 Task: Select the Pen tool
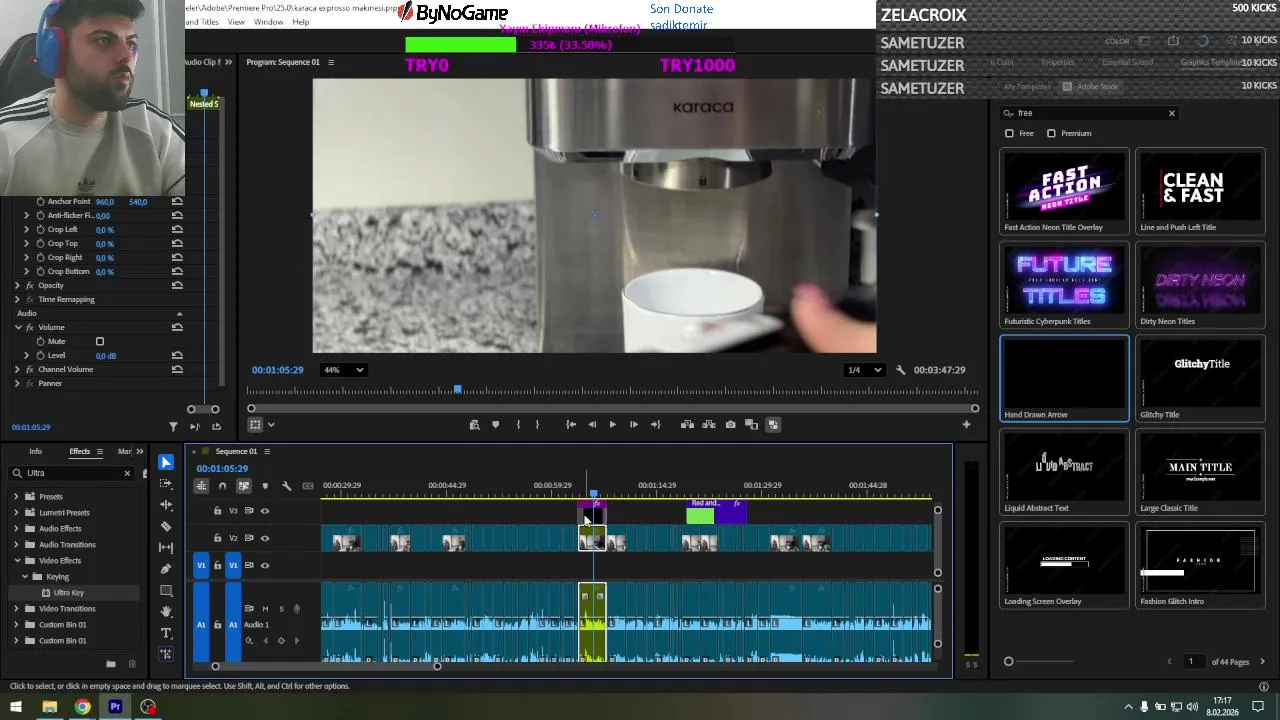166,569
